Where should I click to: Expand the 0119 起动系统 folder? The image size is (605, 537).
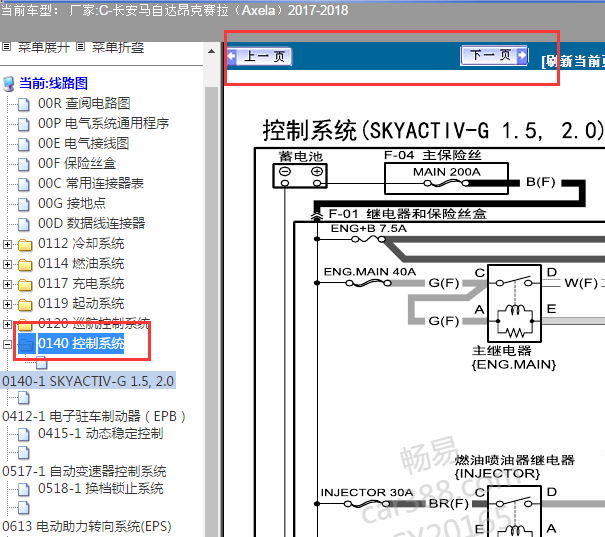click(7, 304)
